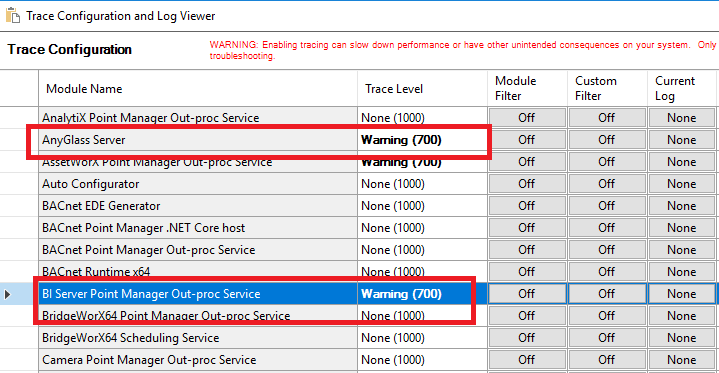This screenshot has height=373, width=719.
Task: Select BACnet Point Manager Out-proc Service row
Action: pos(198,250)
